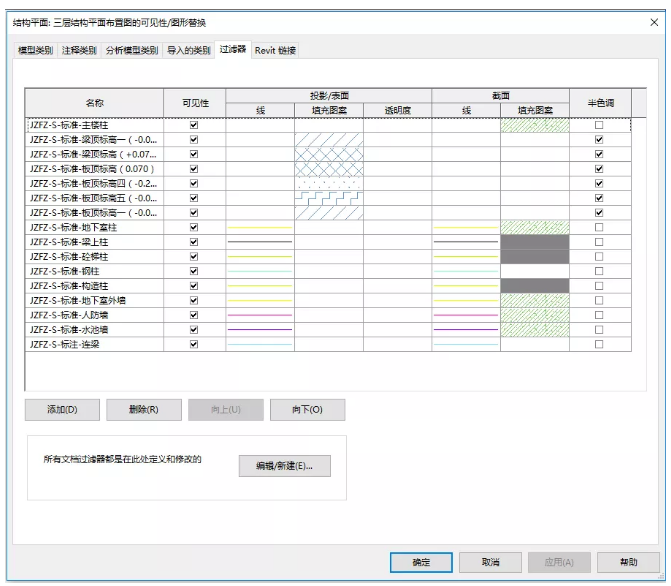Click the 半色调 column header
The image size is (671, 586).
600,103
